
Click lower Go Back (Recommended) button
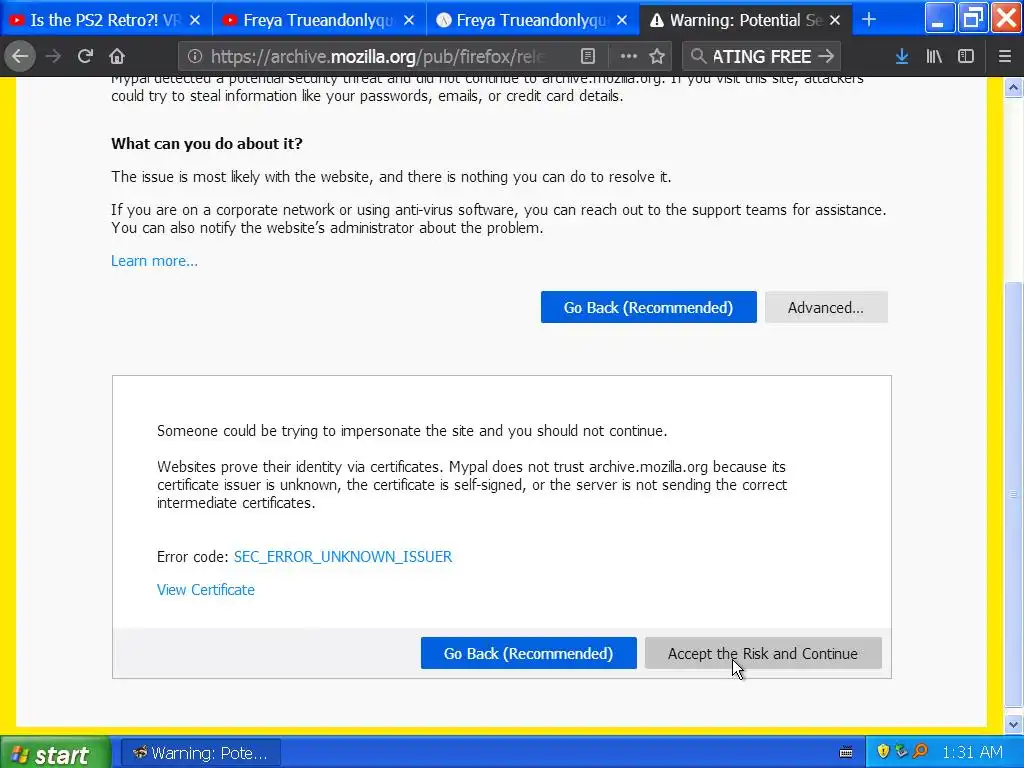point(528,653)
